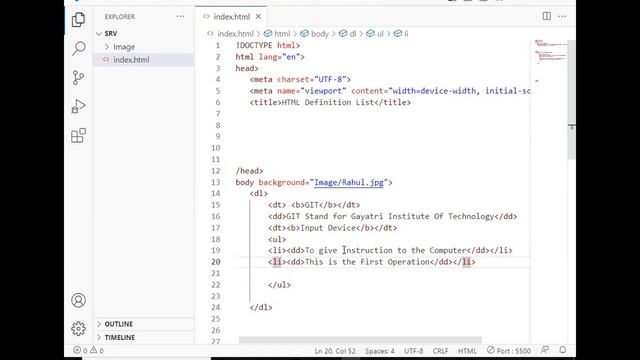
Task: Click the Input Device text on line 17
Action: (328, 228)
